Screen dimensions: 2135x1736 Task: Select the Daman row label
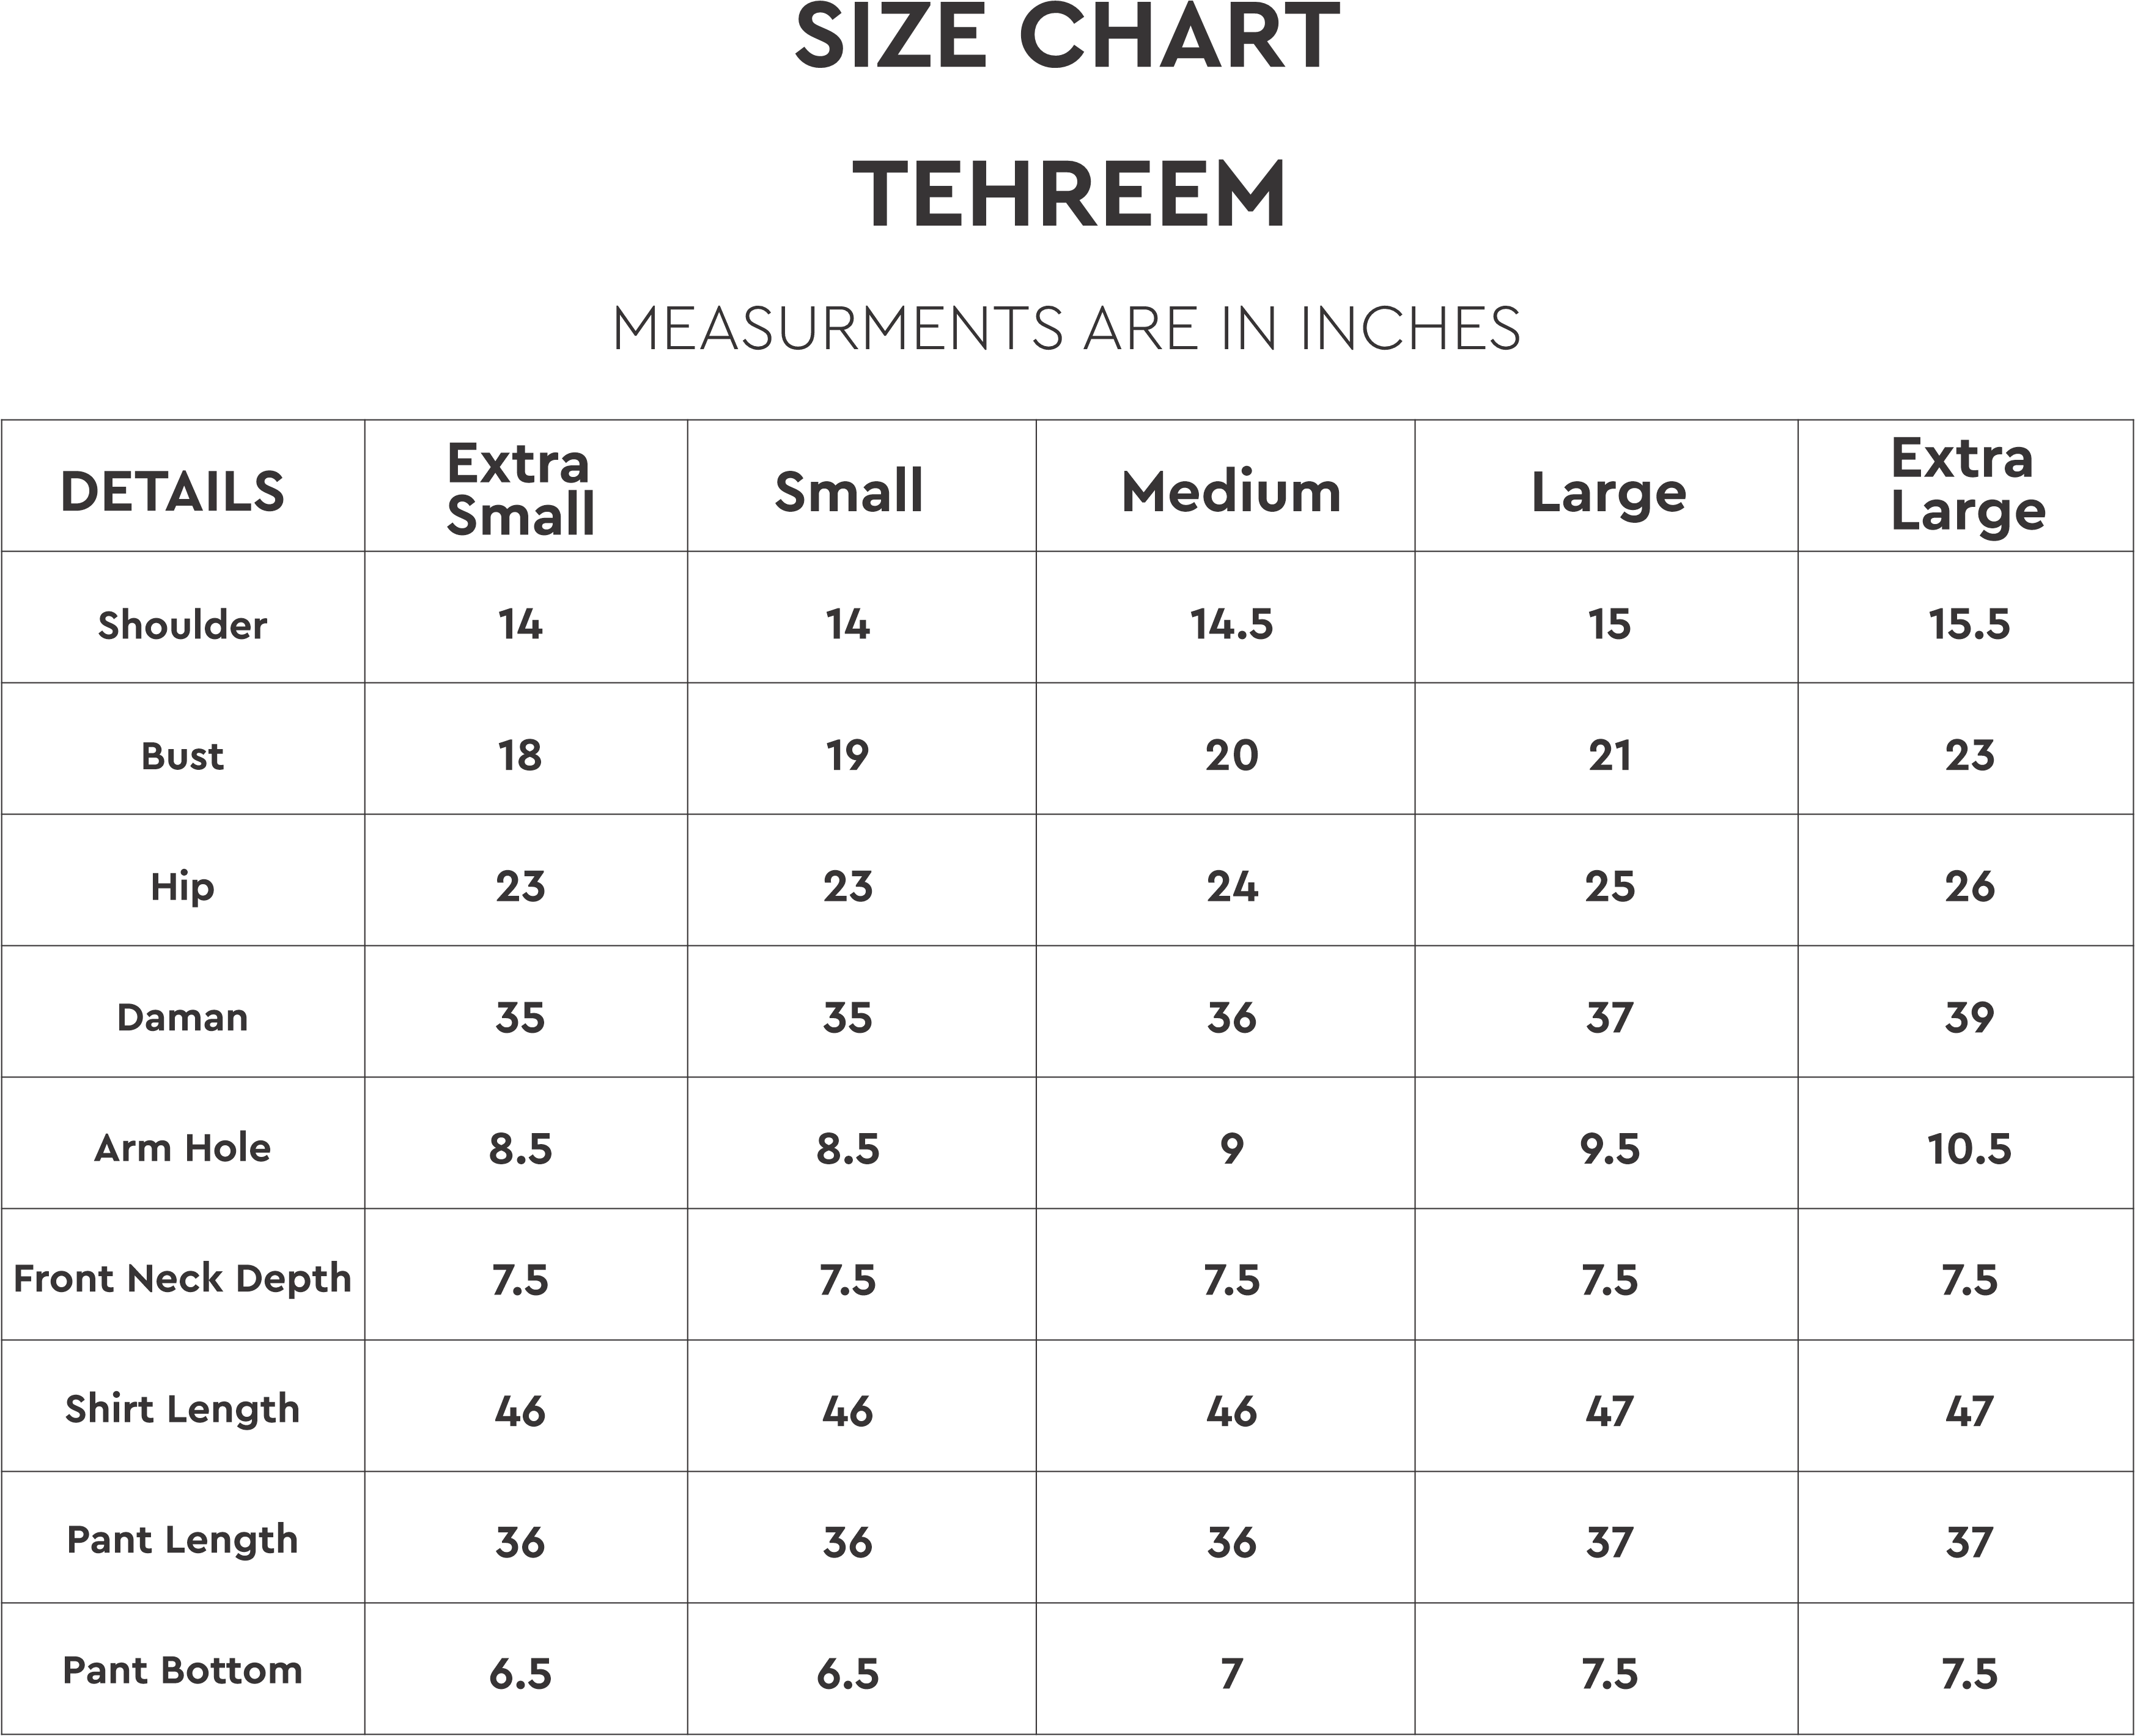point(182,1018)
